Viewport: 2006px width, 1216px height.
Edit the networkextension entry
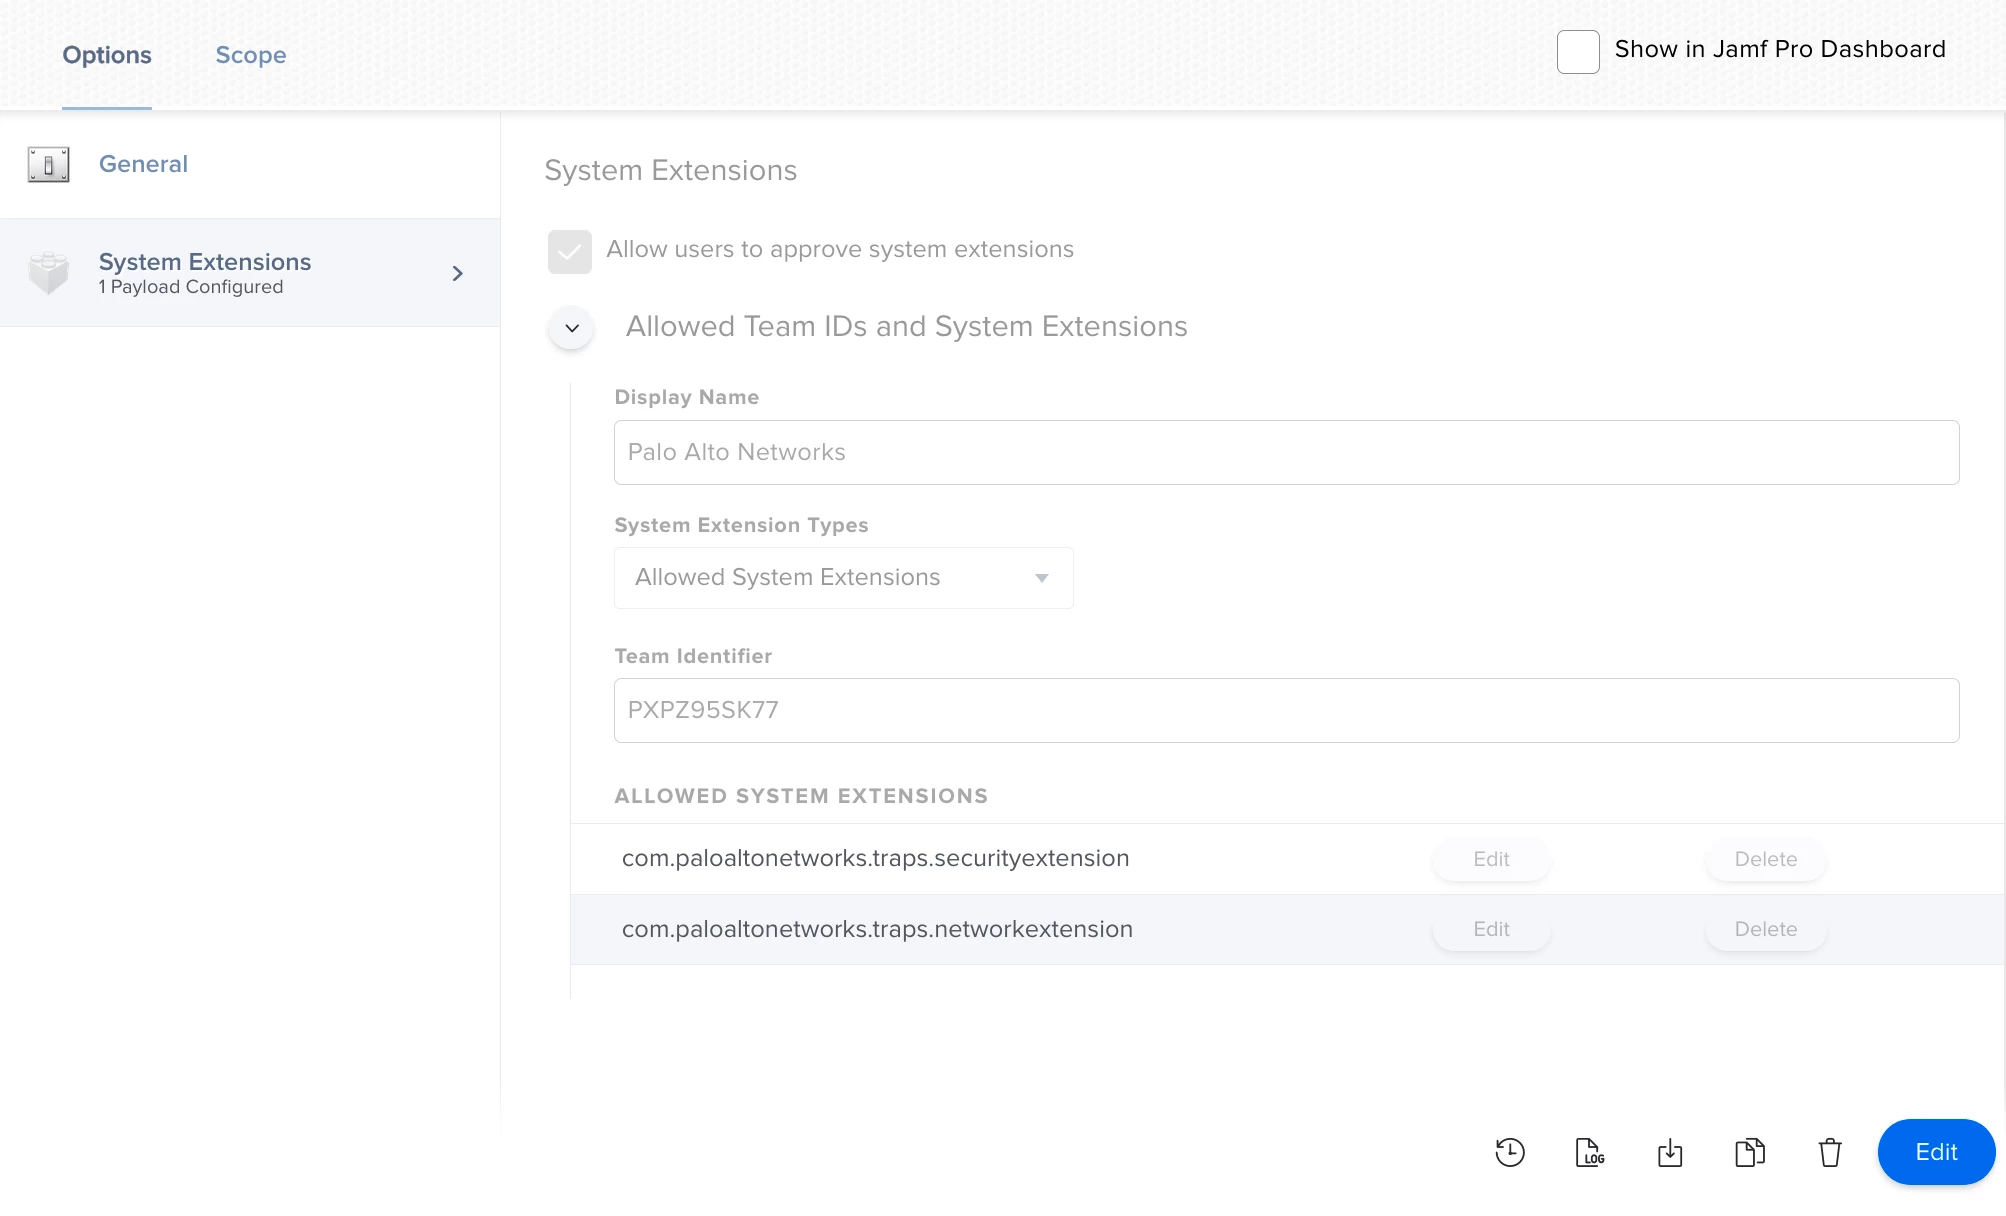[1491, 929]
